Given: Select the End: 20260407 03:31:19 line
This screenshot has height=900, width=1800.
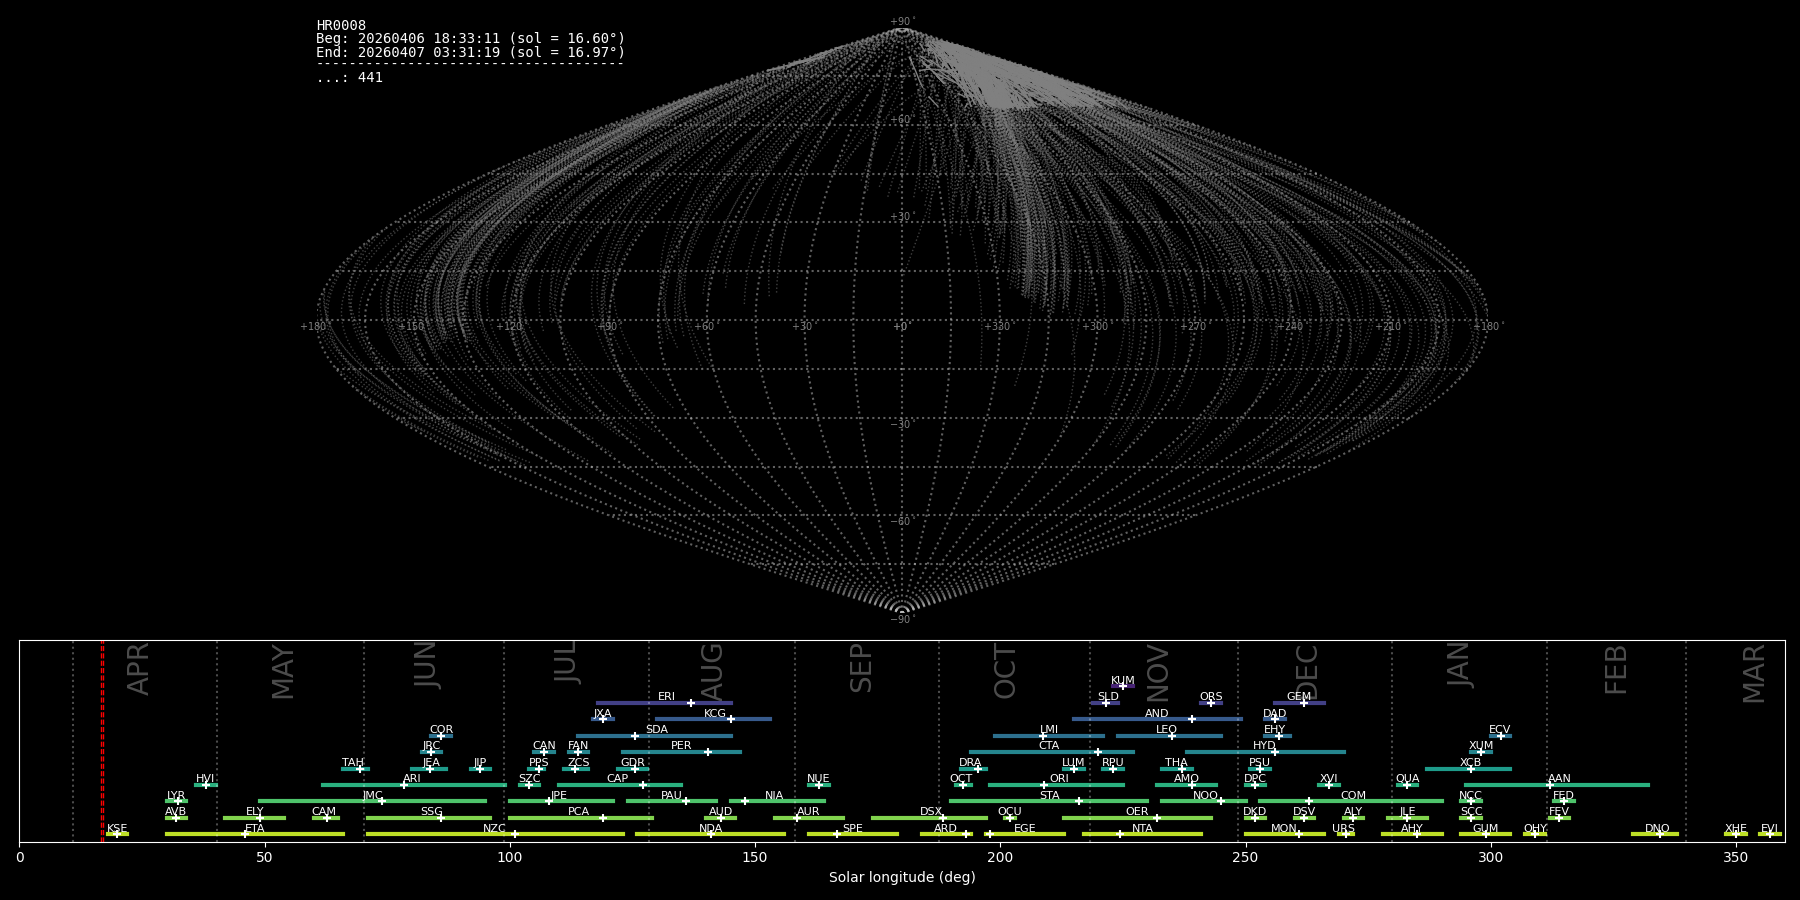Looking at the screenshot, I should pyautogui.click(x=470, y=52).
